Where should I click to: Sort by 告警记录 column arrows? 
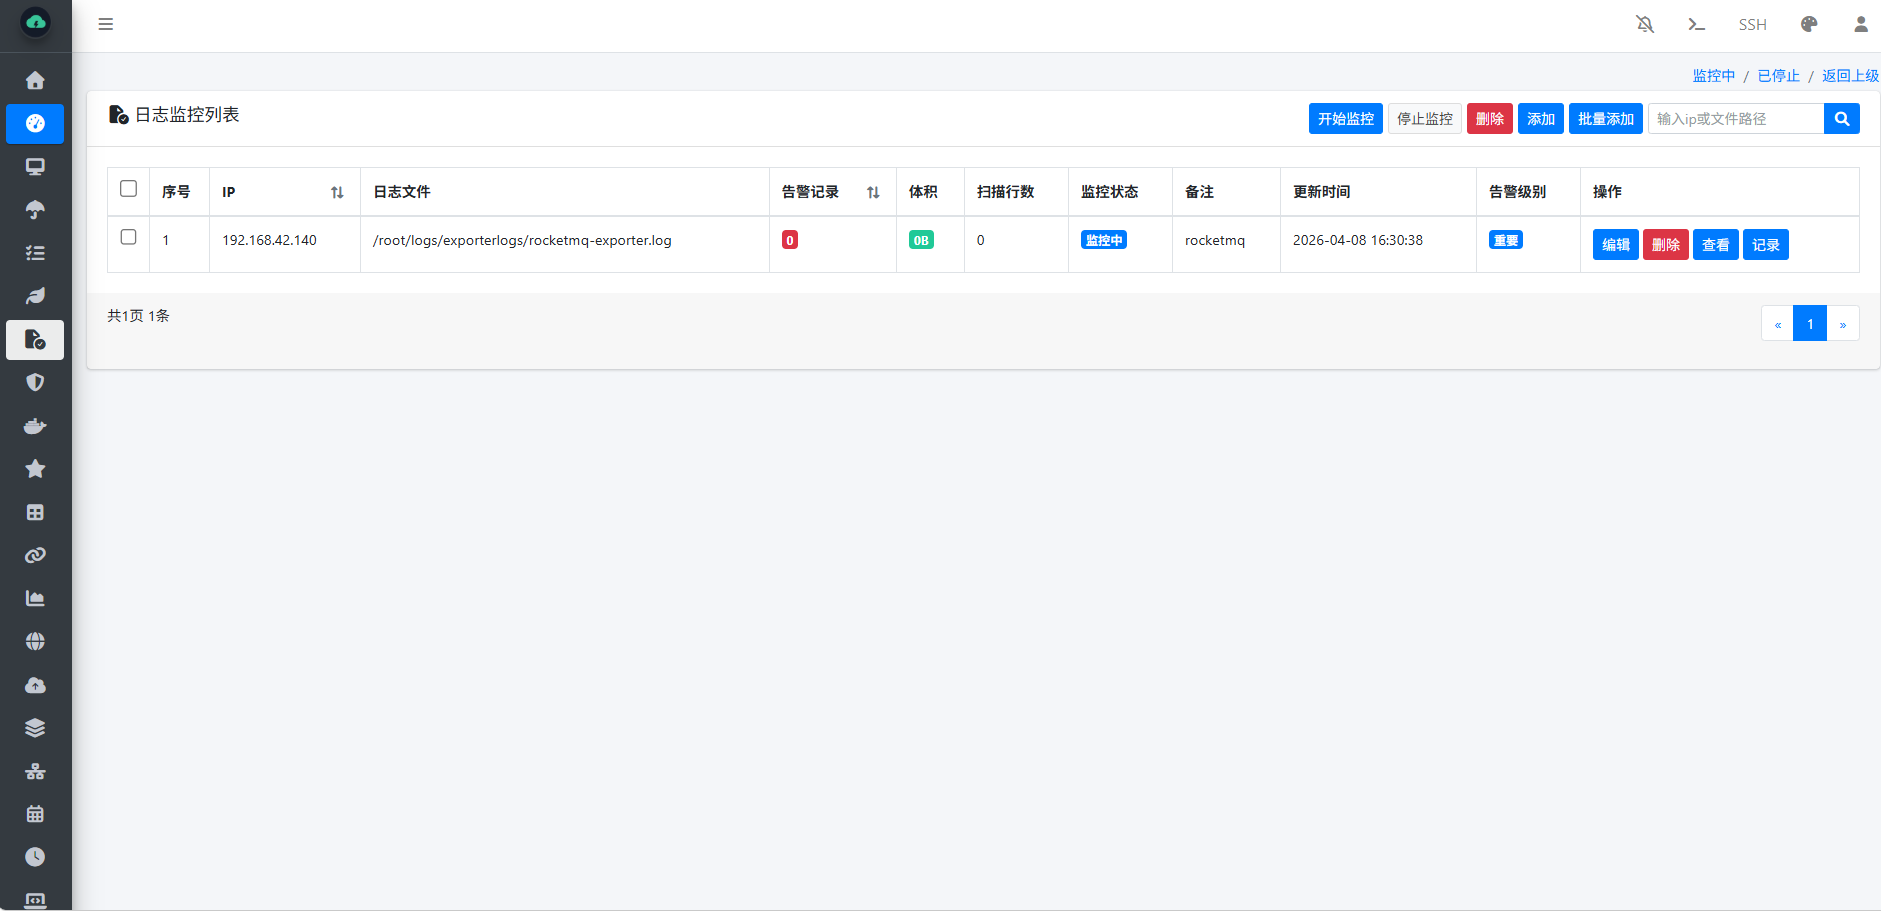tap(873, 192)
